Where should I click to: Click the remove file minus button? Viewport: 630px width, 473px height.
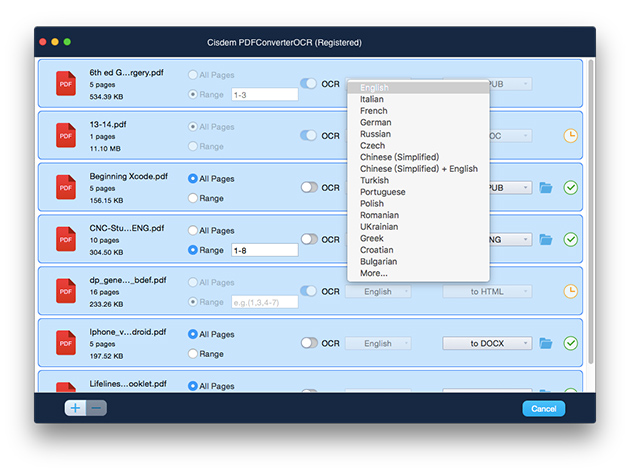(96, 408)
